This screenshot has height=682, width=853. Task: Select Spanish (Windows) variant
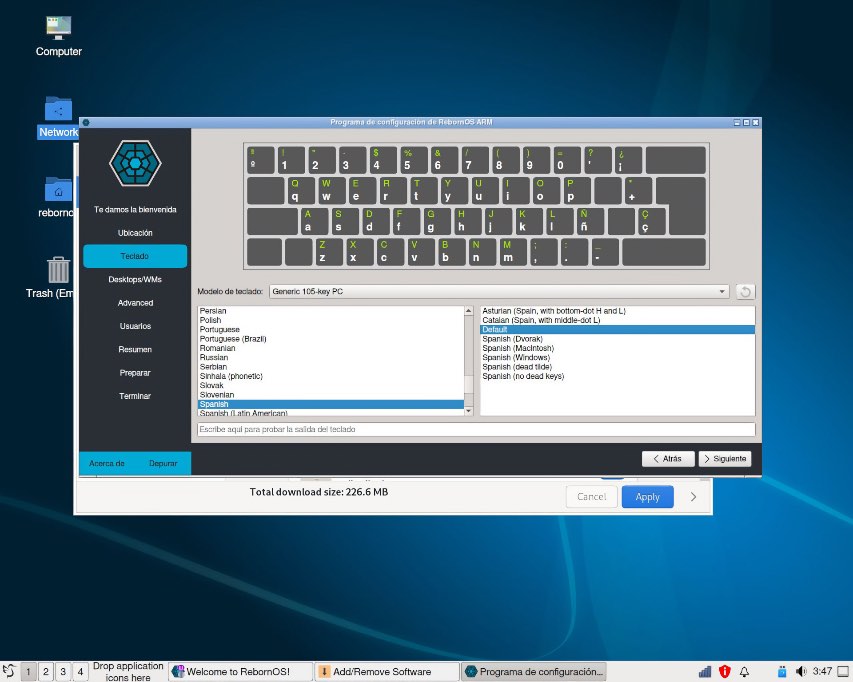point(617,357)
